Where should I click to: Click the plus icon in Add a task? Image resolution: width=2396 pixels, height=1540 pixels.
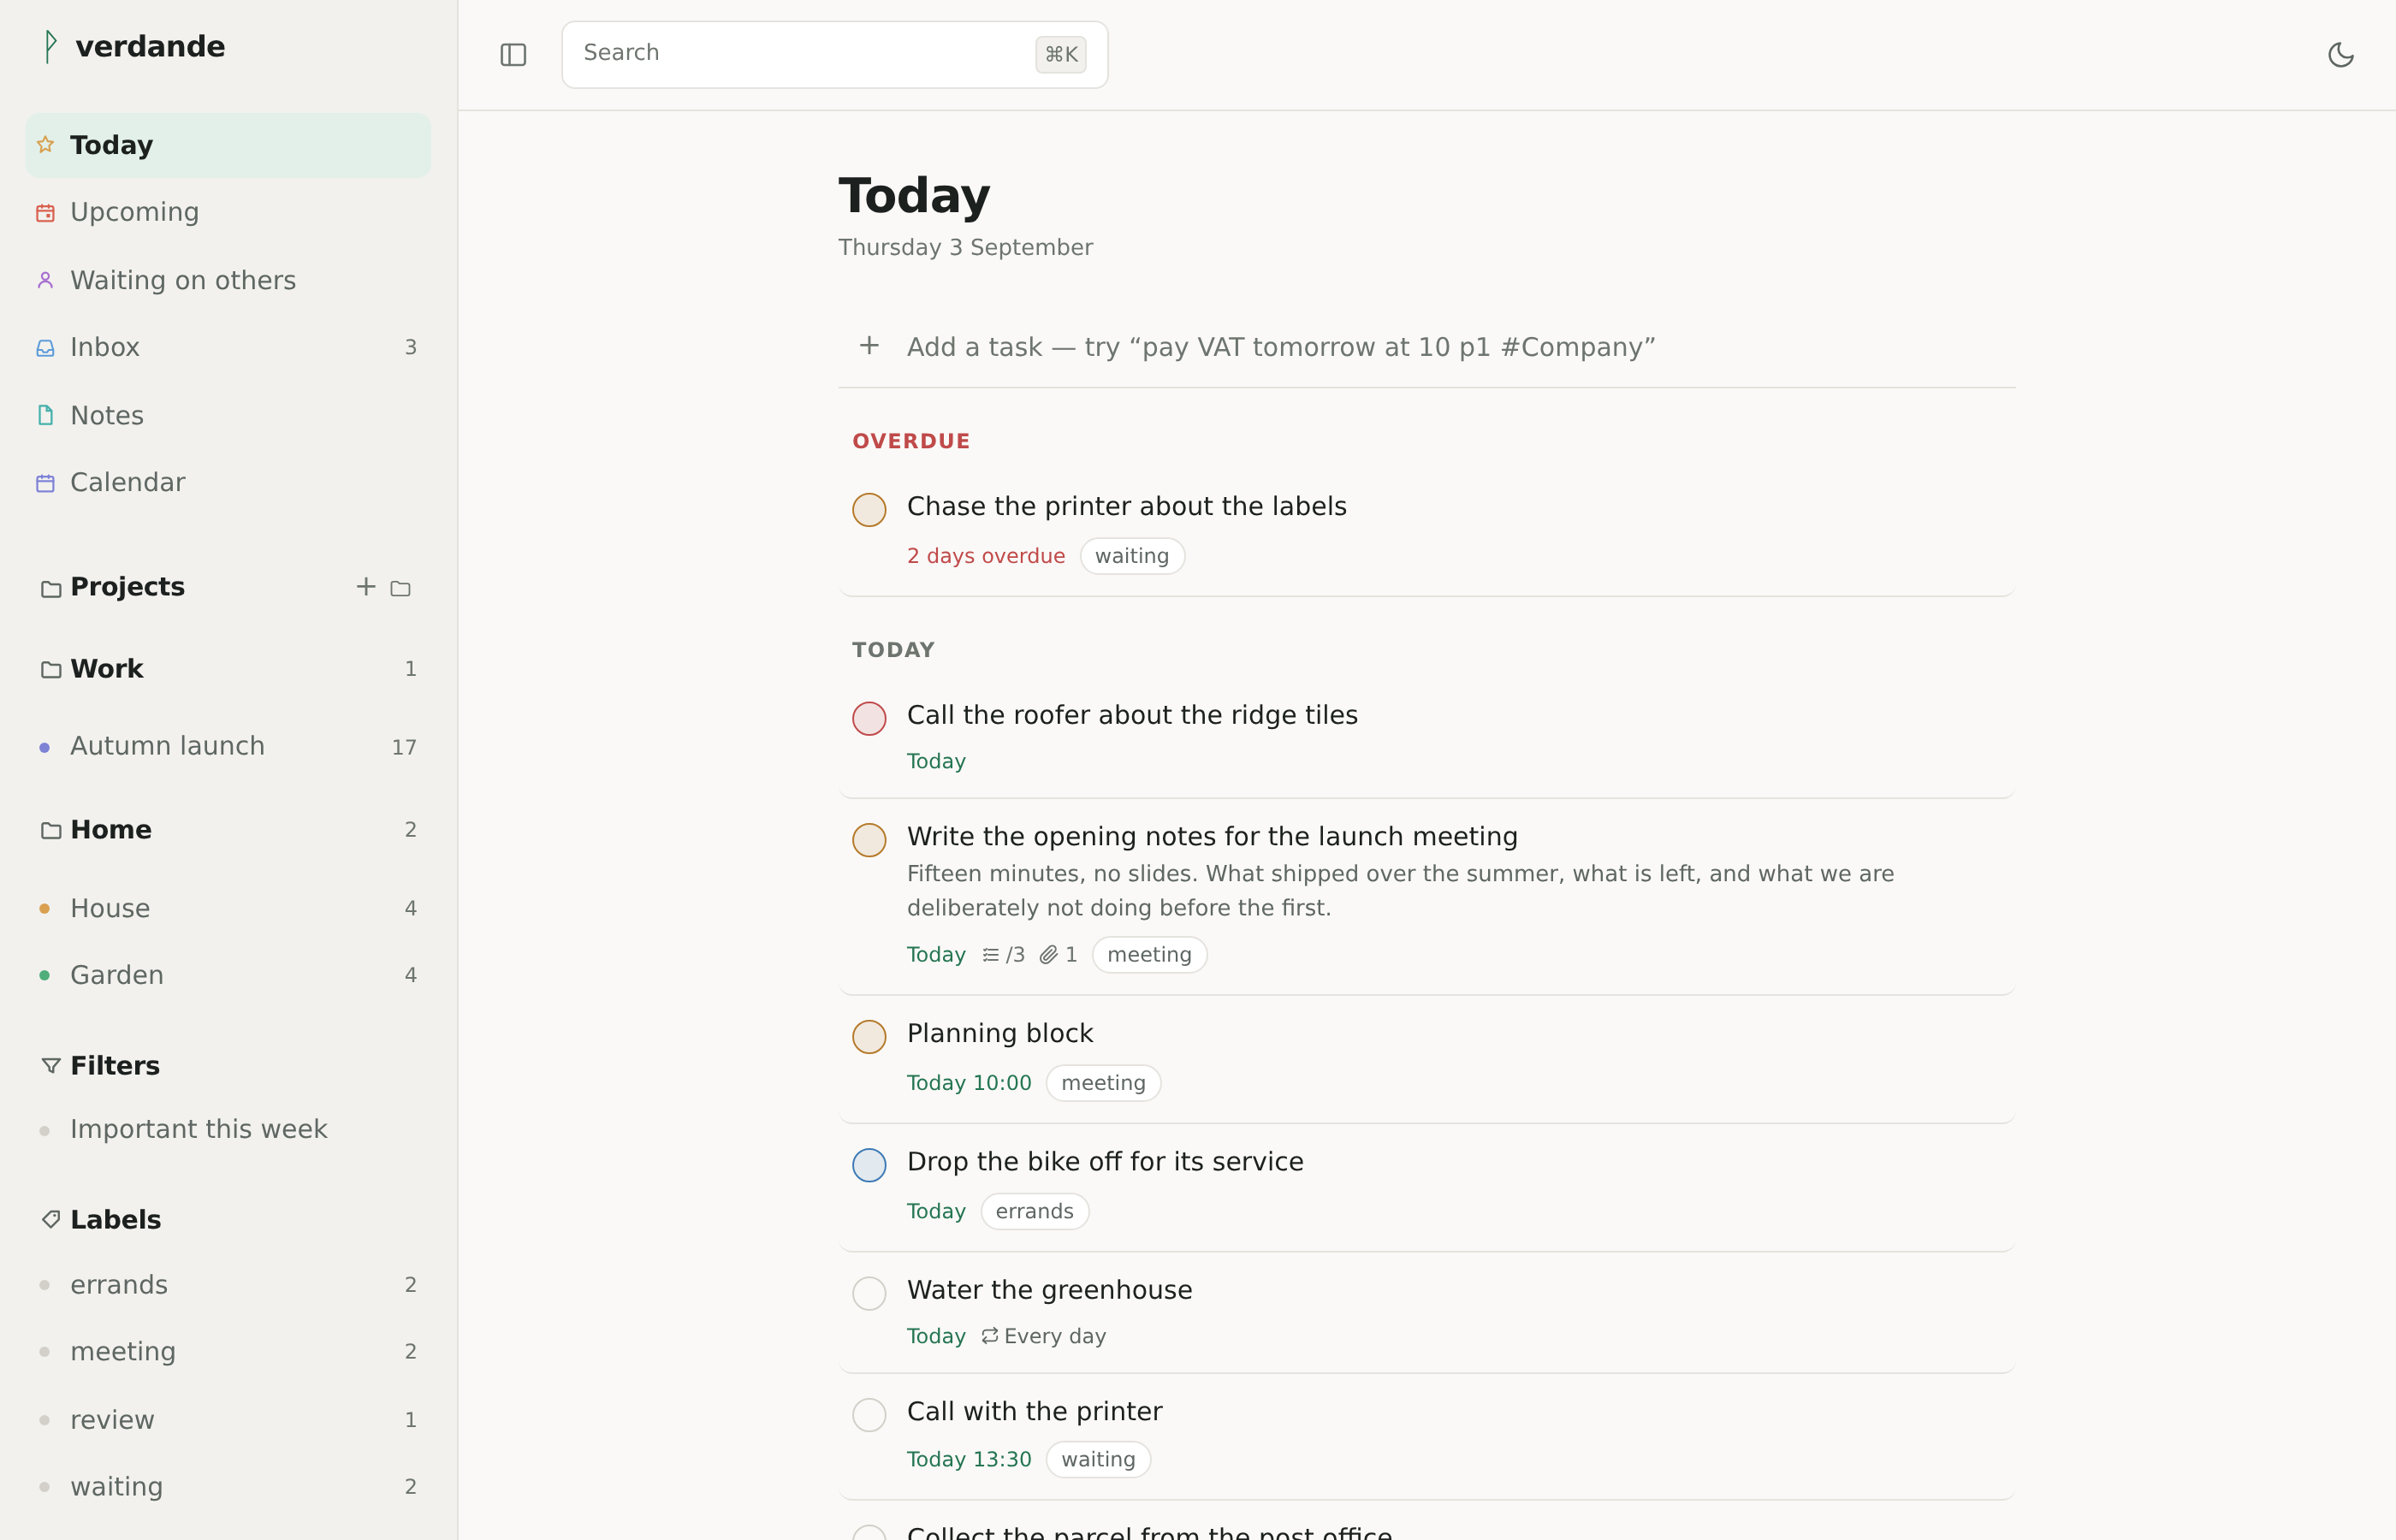[869, 346]
